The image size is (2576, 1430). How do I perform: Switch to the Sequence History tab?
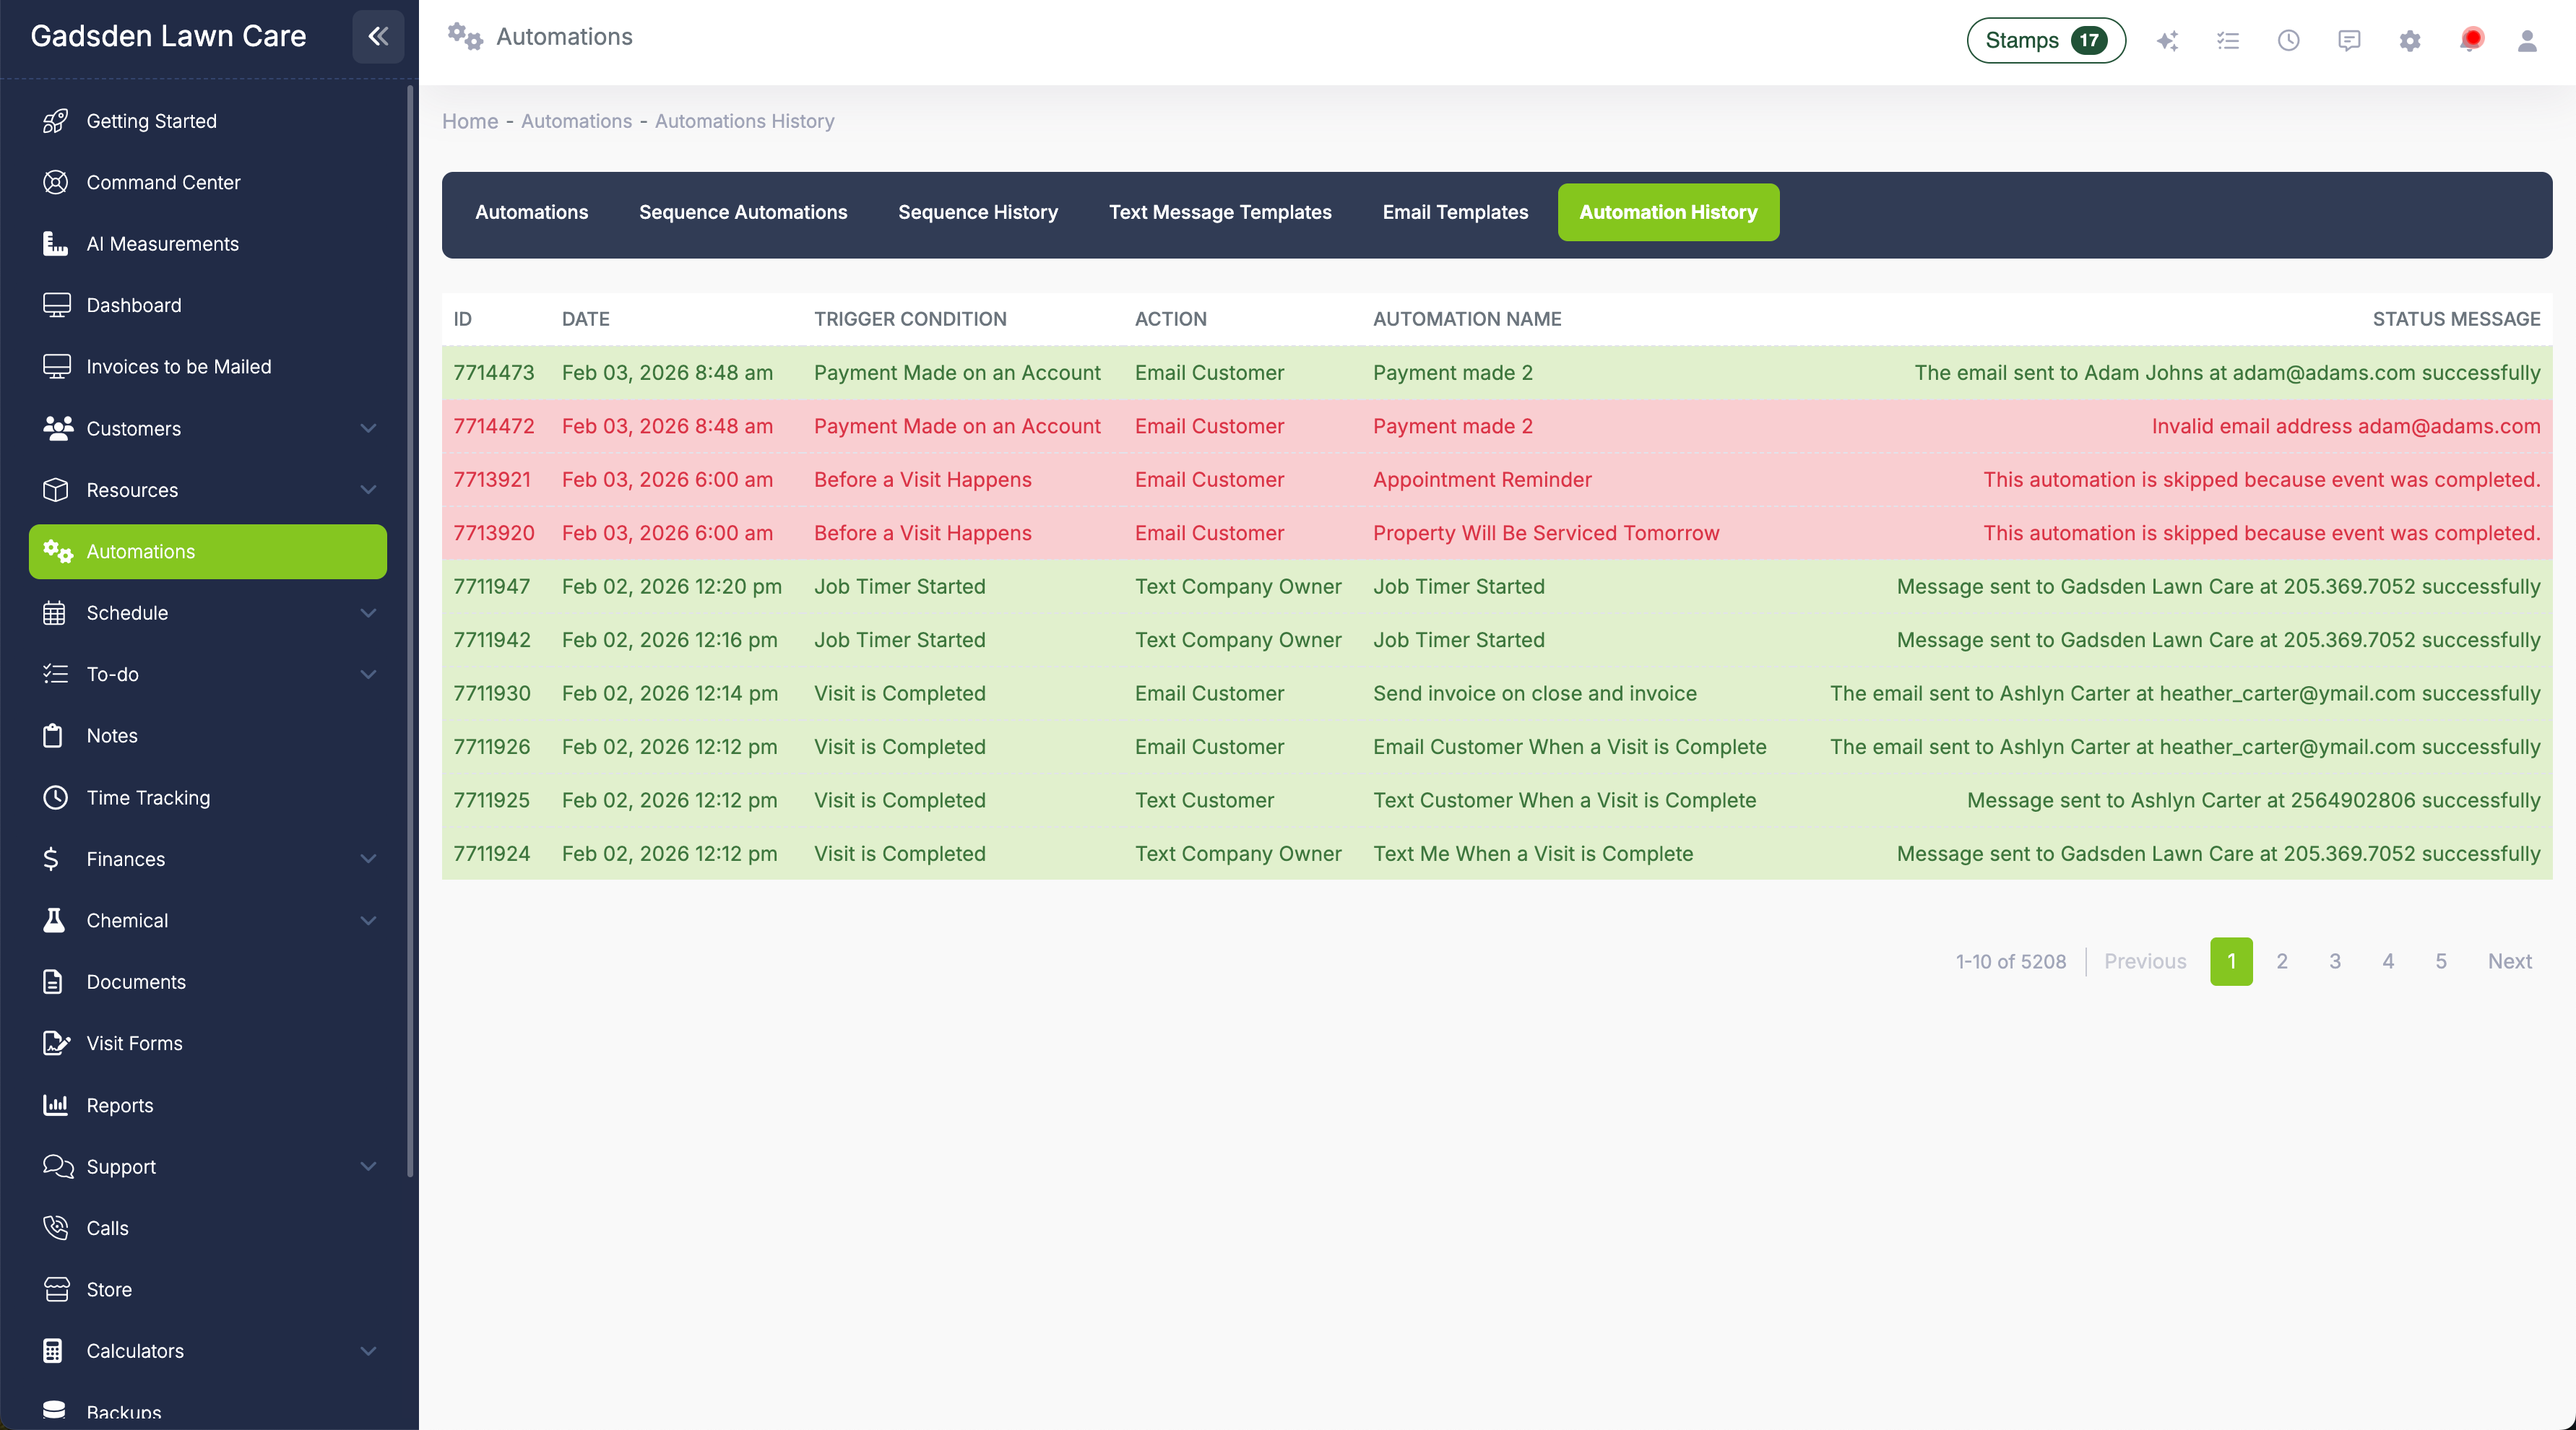(x=977, y=212)
